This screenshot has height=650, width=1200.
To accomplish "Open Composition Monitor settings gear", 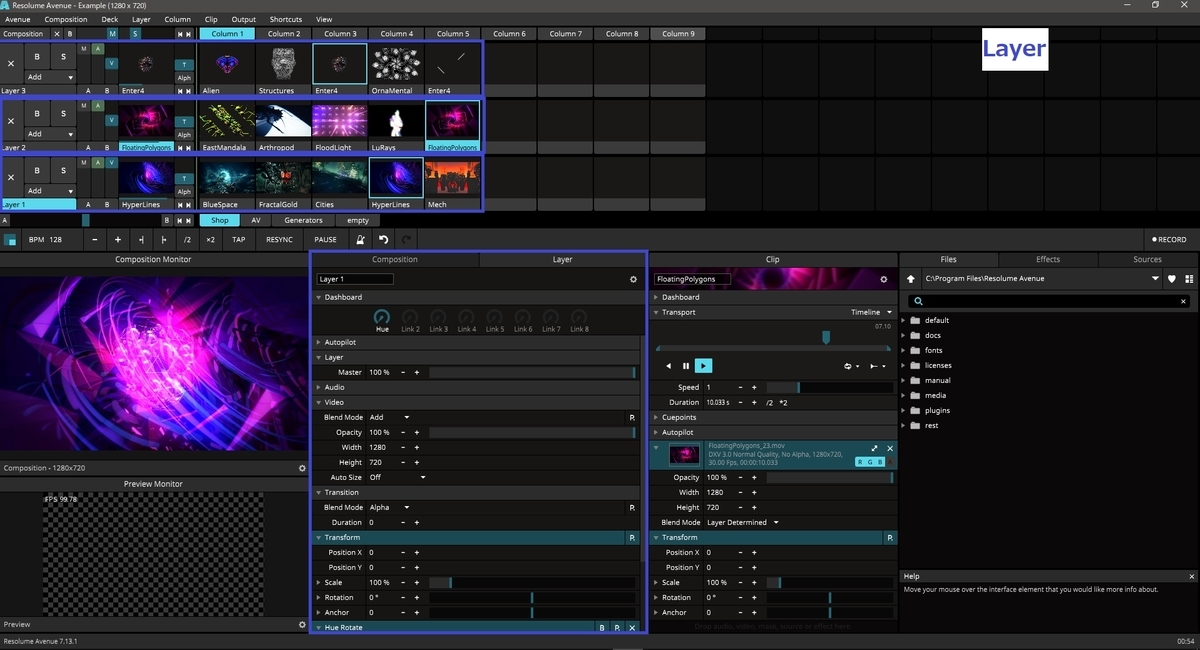I will tap(302, 468).
